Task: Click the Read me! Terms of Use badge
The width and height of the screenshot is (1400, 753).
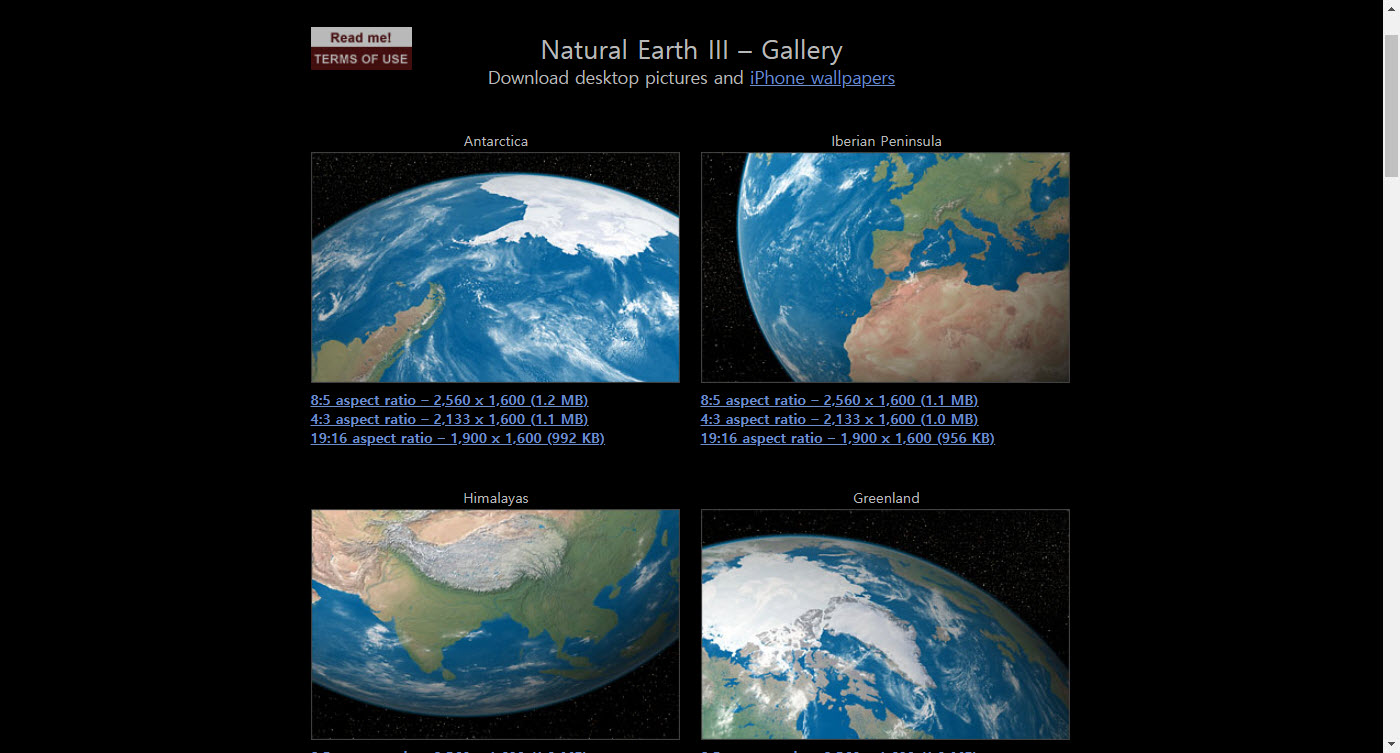Action: pos(361,48)
